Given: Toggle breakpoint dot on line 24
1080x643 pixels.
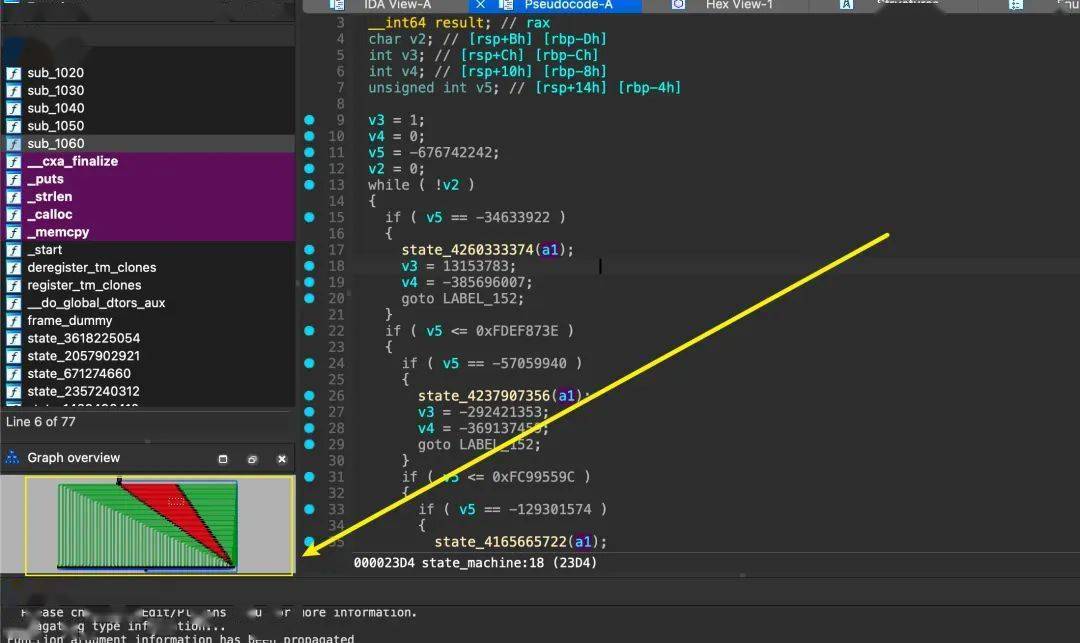Looking at the screenshot, I should [x=309, y=363].
